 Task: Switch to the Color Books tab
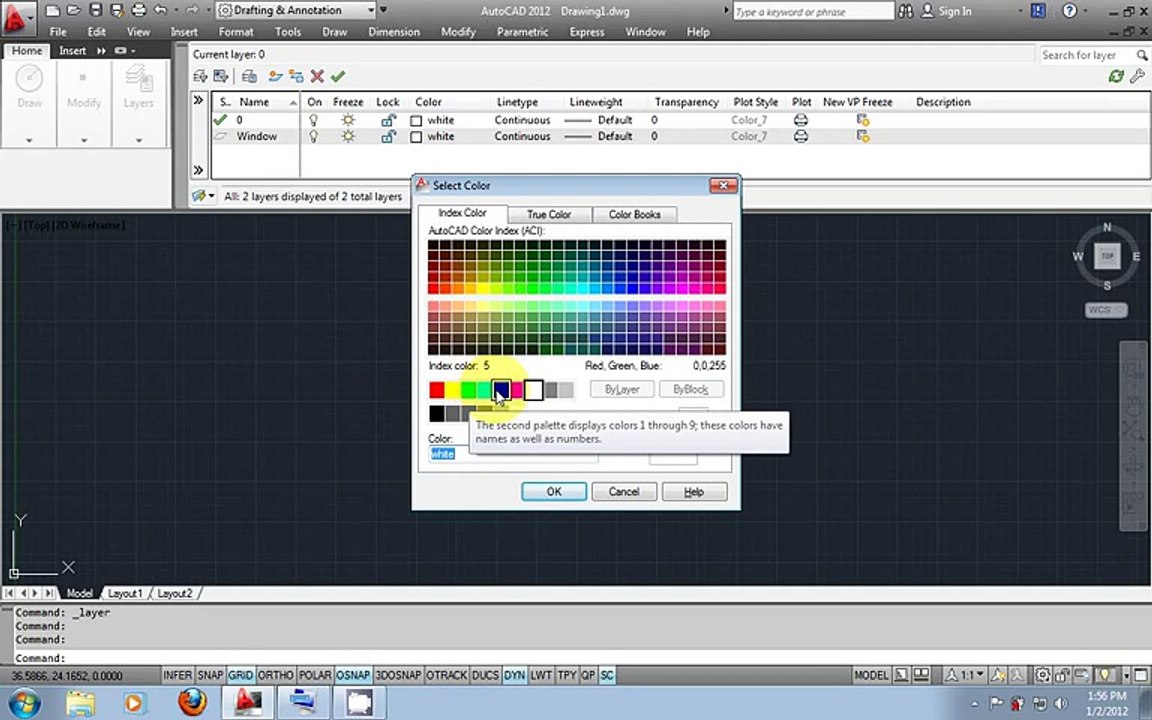(x=635, y=215)
